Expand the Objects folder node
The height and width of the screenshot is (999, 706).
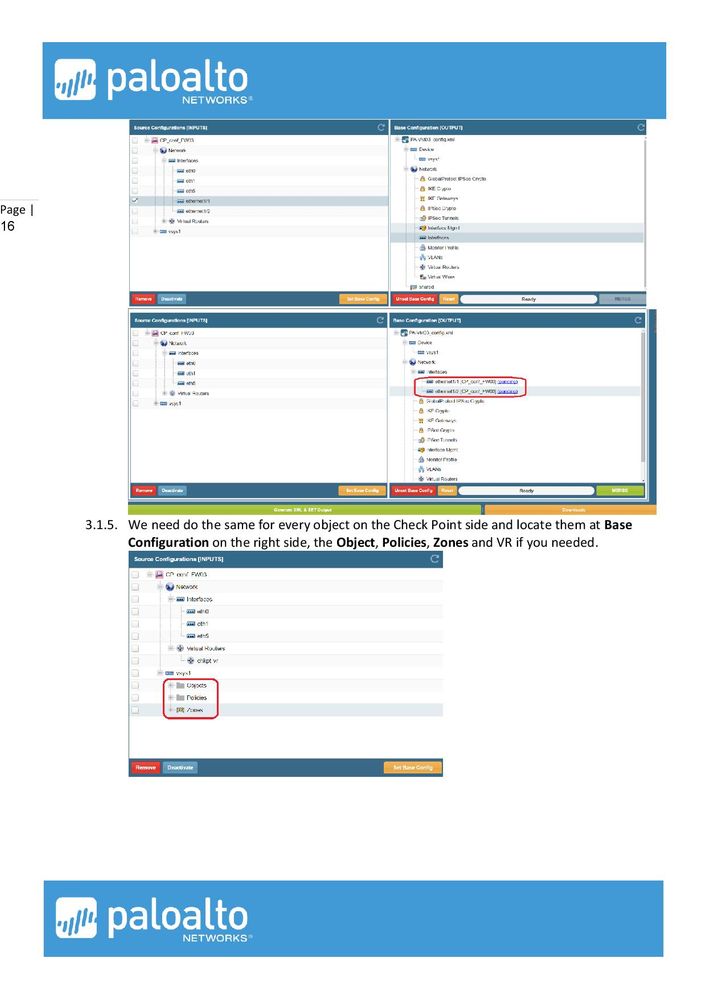pos(170,685)
